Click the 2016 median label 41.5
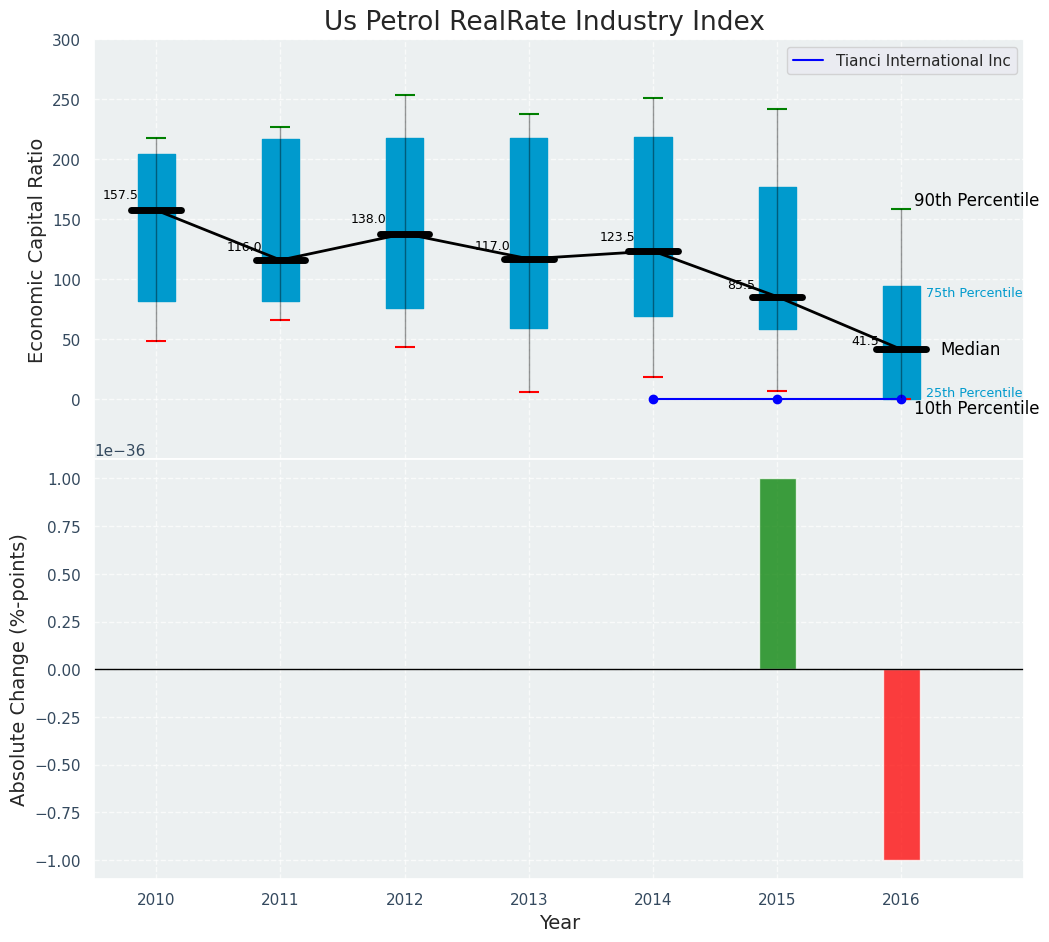This screenshot has height=942, width=1049. click(865, 341)
